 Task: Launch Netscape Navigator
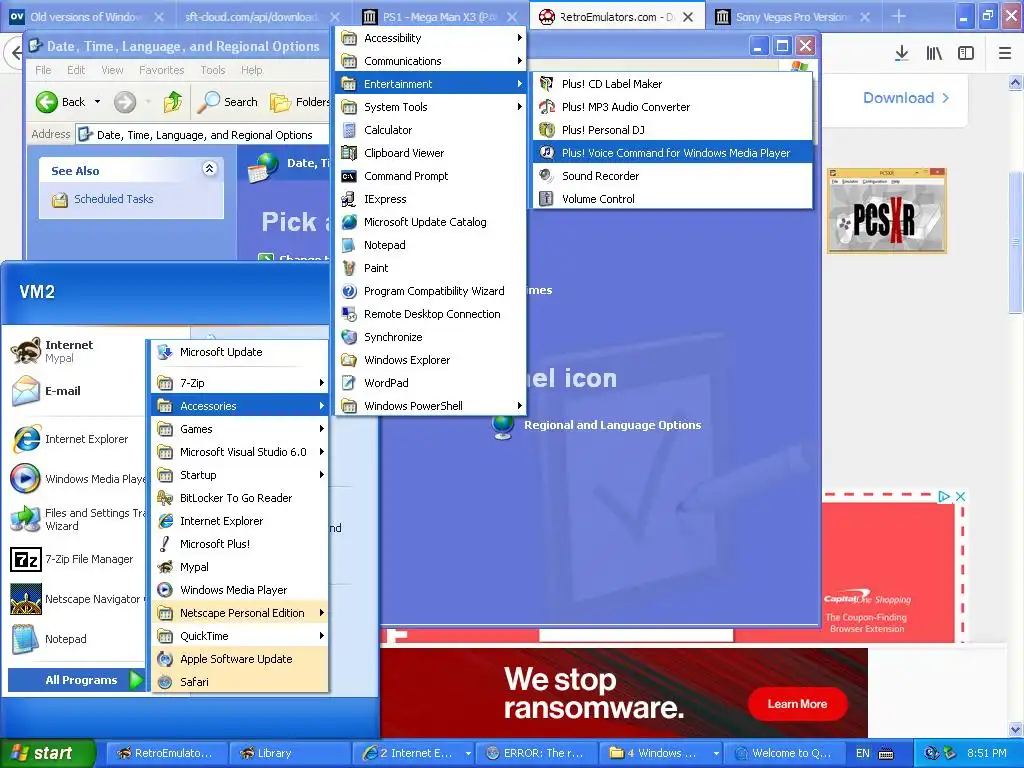(77, 599)
